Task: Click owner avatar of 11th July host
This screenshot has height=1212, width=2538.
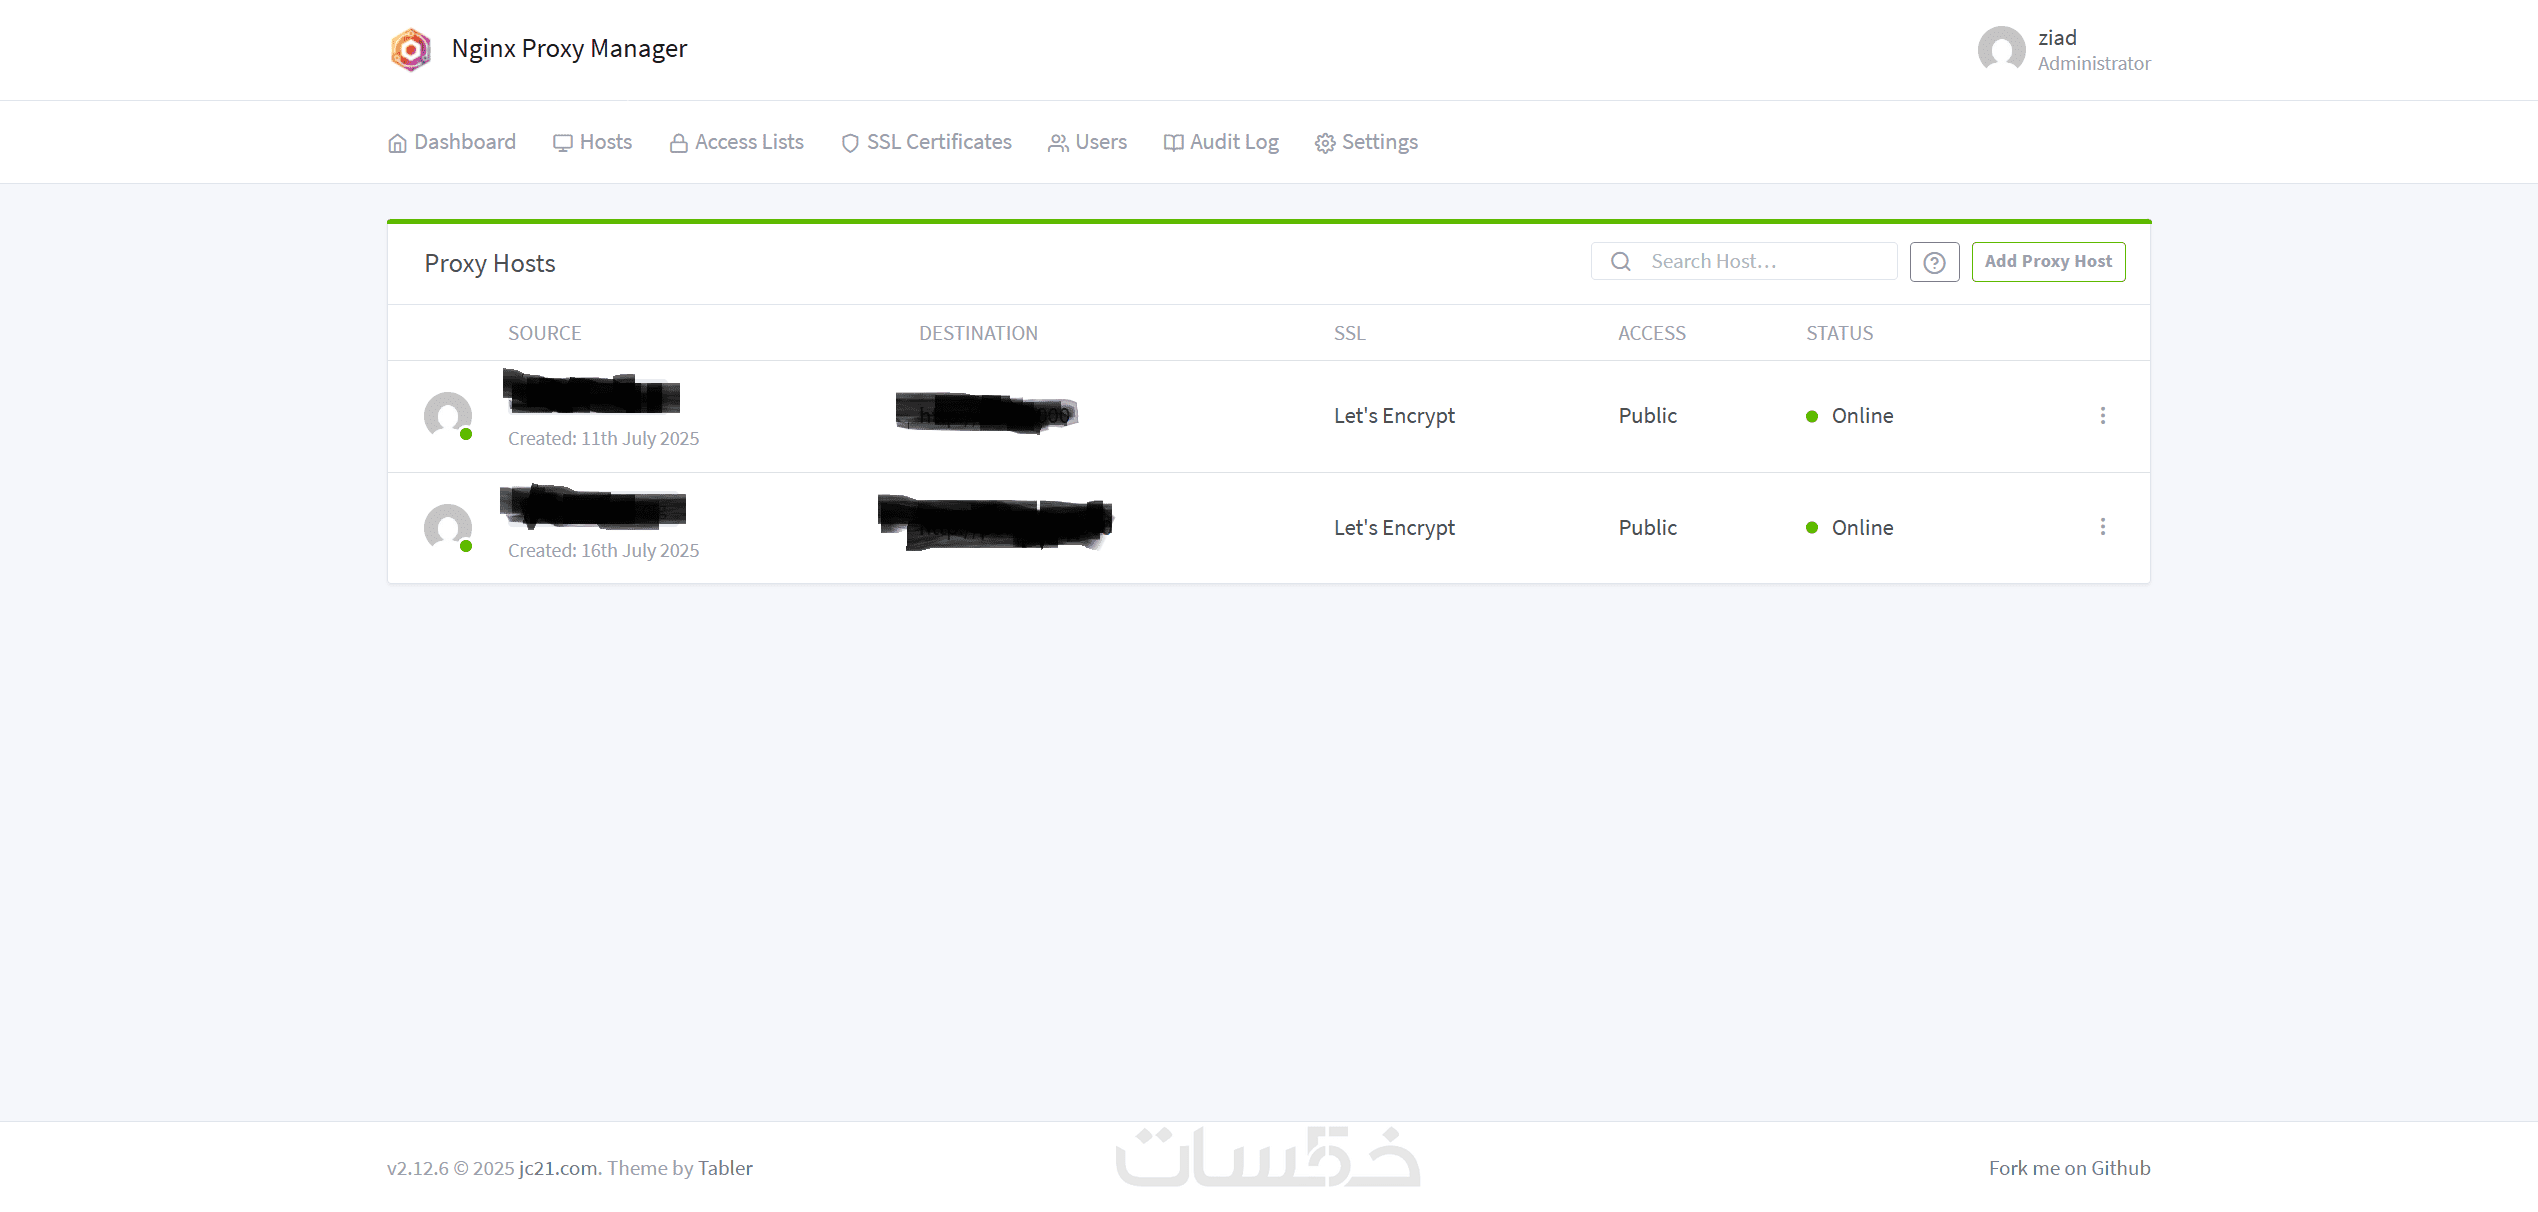Action: tap(448, 416)
